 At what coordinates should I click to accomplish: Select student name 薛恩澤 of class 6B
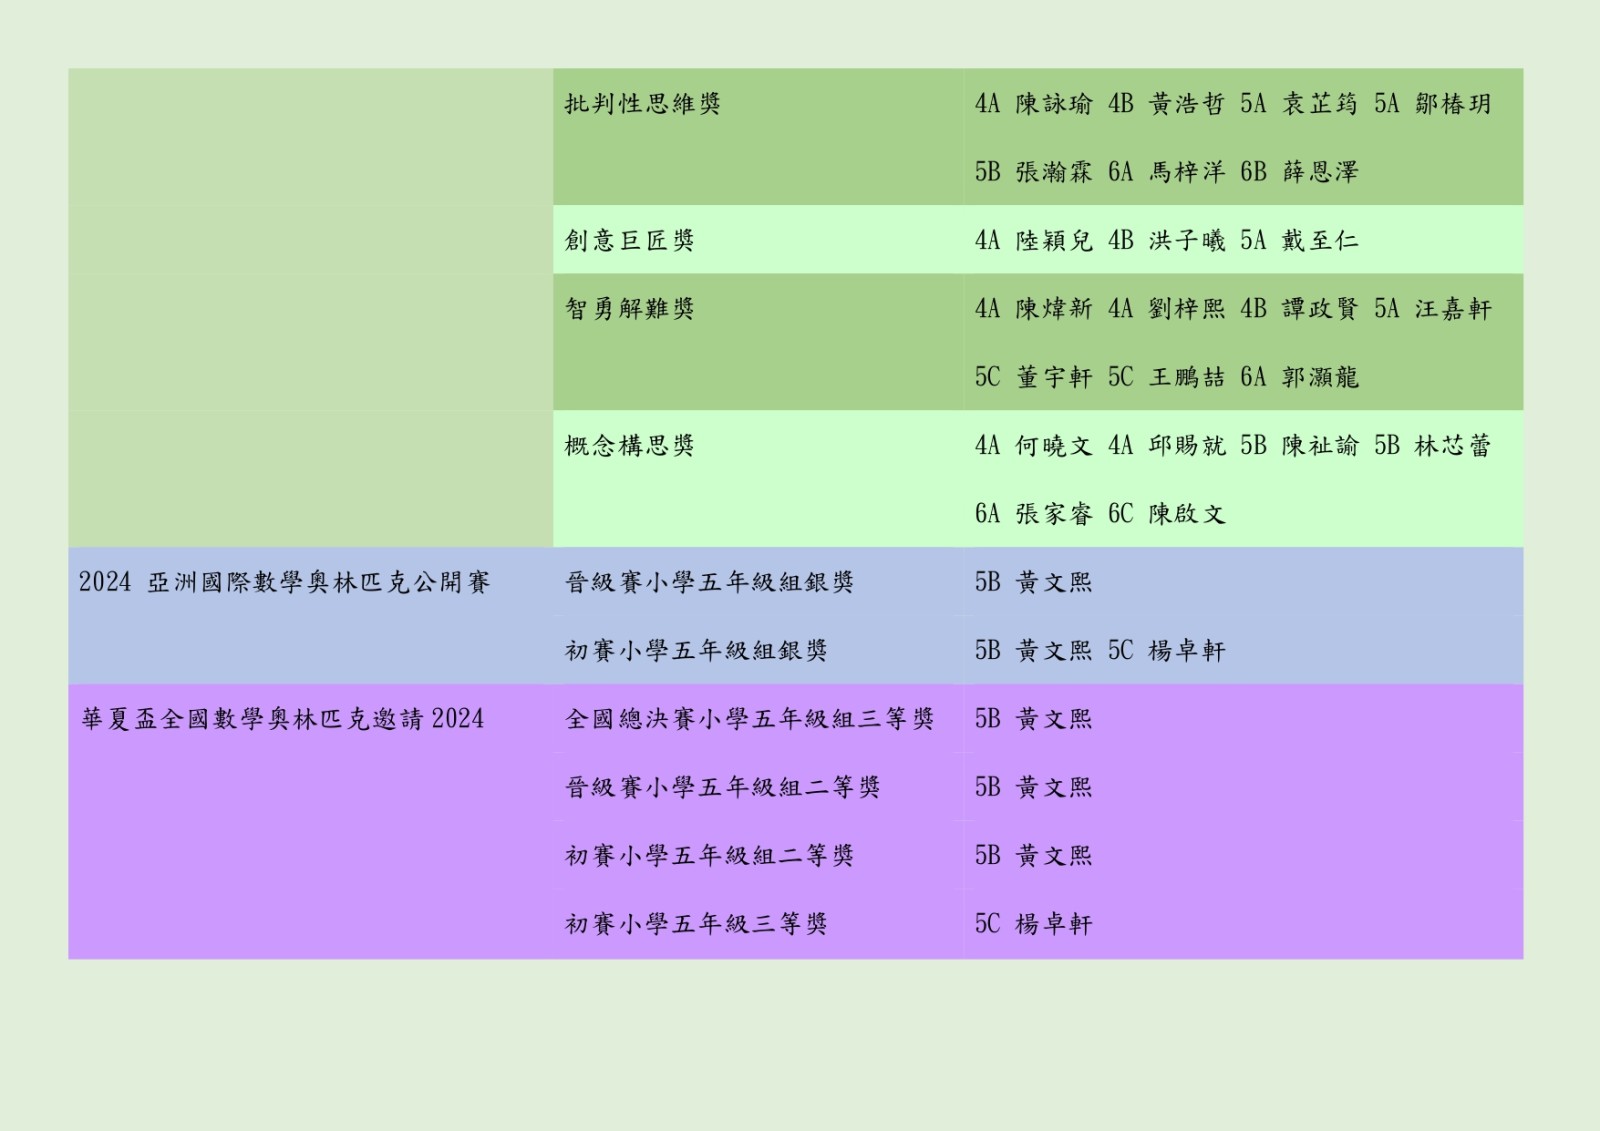1320,172
